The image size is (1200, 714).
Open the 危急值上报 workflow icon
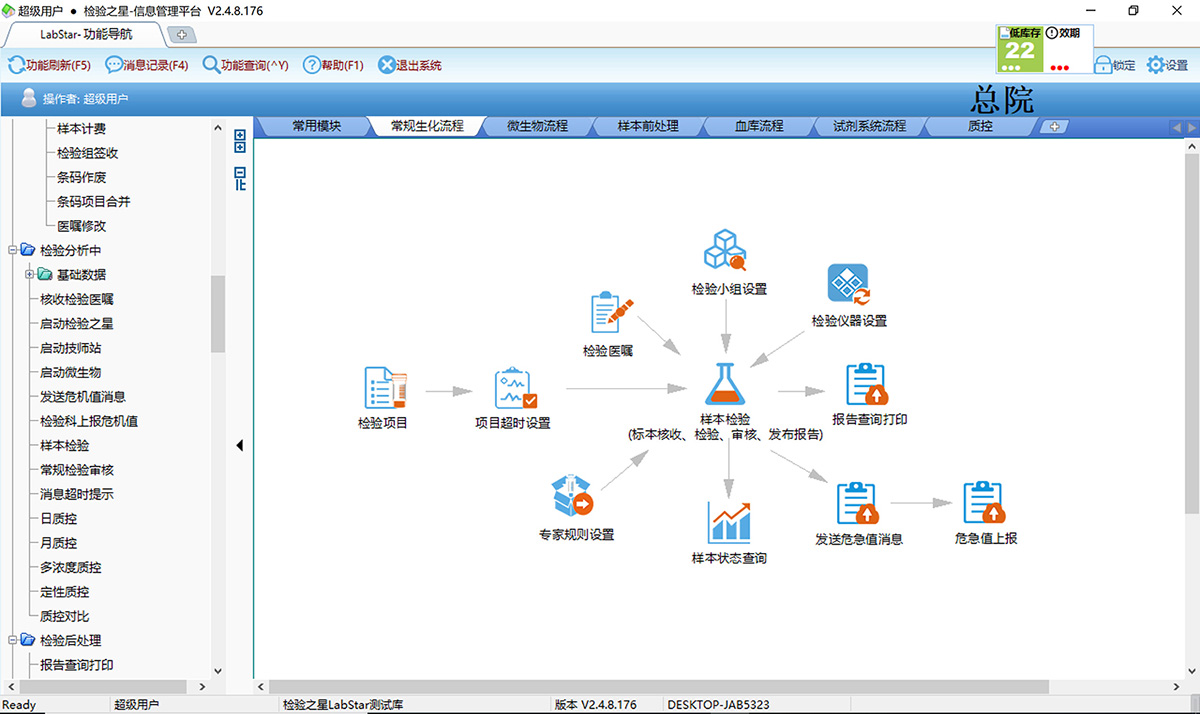click(984, 503)
